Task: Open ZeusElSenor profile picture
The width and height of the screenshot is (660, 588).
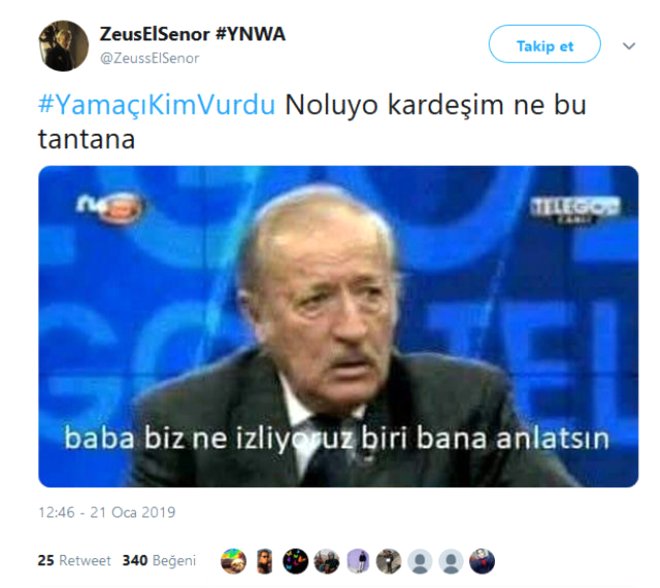Action: coord(64,46)
